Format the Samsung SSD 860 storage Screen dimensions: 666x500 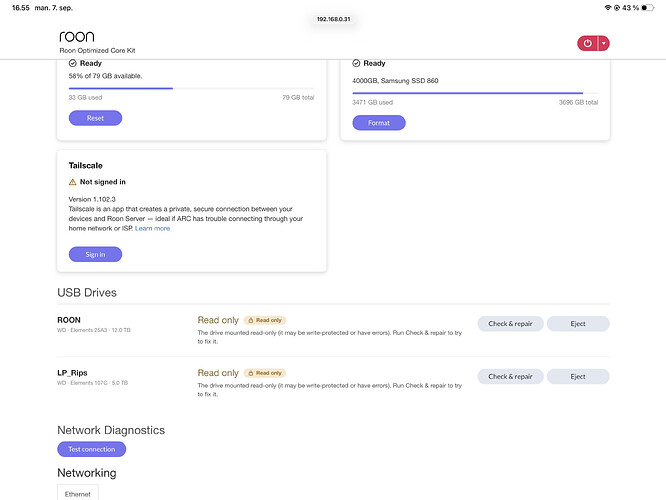click(x=379, y=123)
